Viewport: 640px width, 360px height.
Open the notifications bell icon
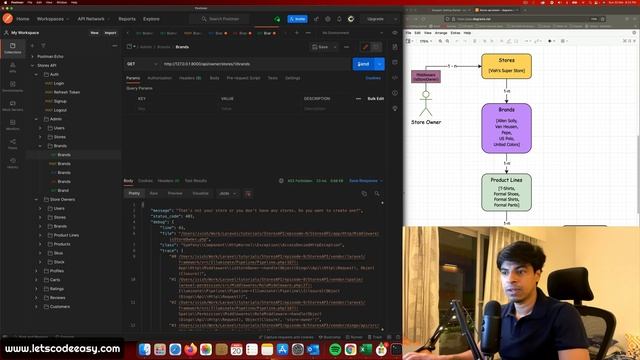tap(339, 19)
